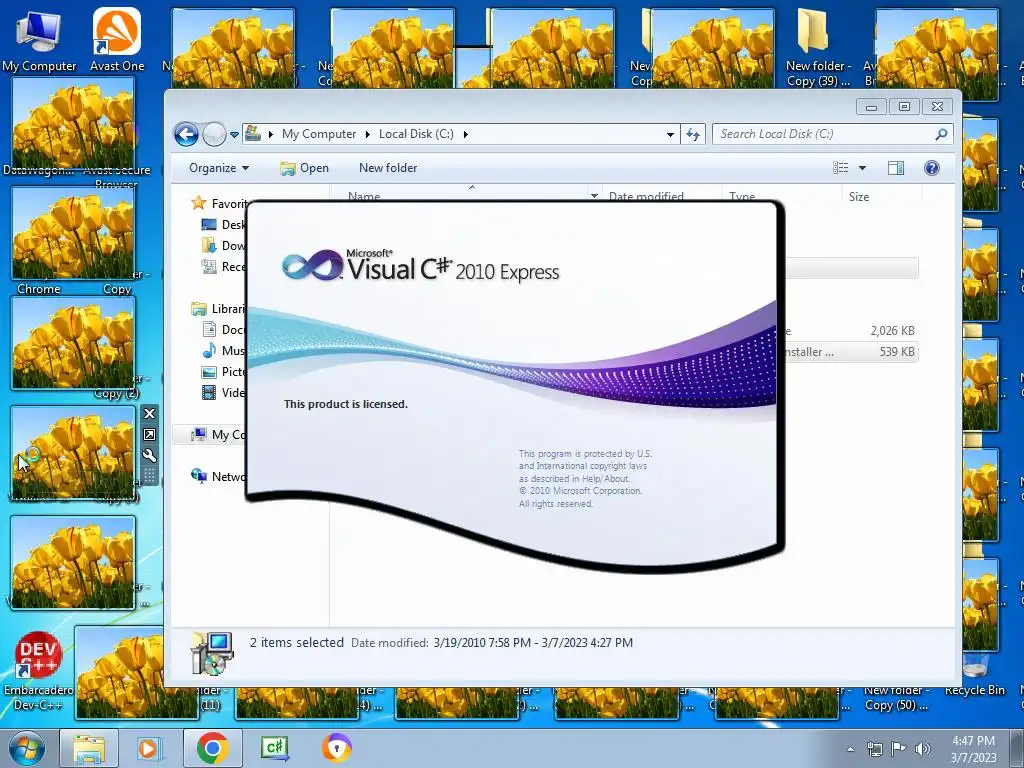
Task: Toggle the preview pane button
Action: (896, 168)
